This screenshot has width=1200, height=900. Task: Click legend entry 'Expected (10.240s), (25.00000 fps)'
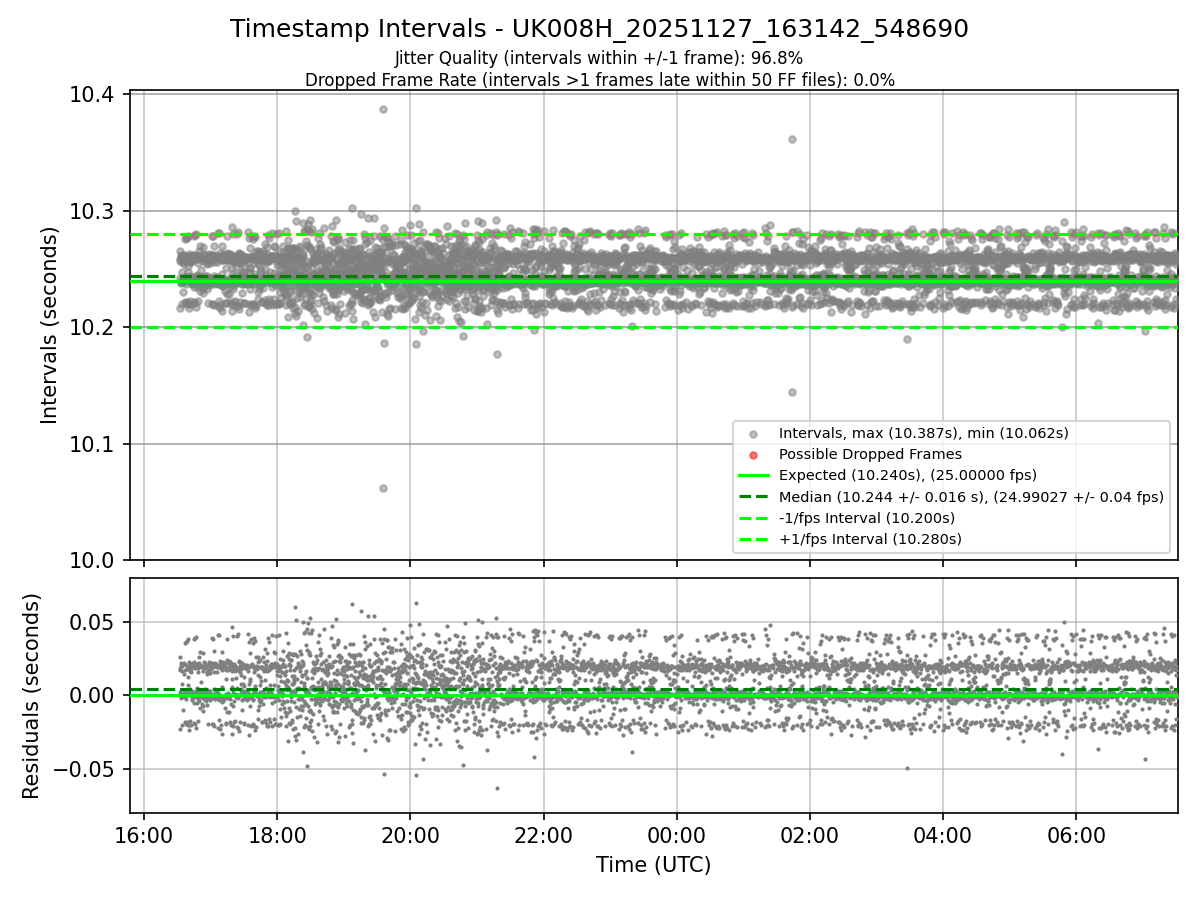click(907, 475)
